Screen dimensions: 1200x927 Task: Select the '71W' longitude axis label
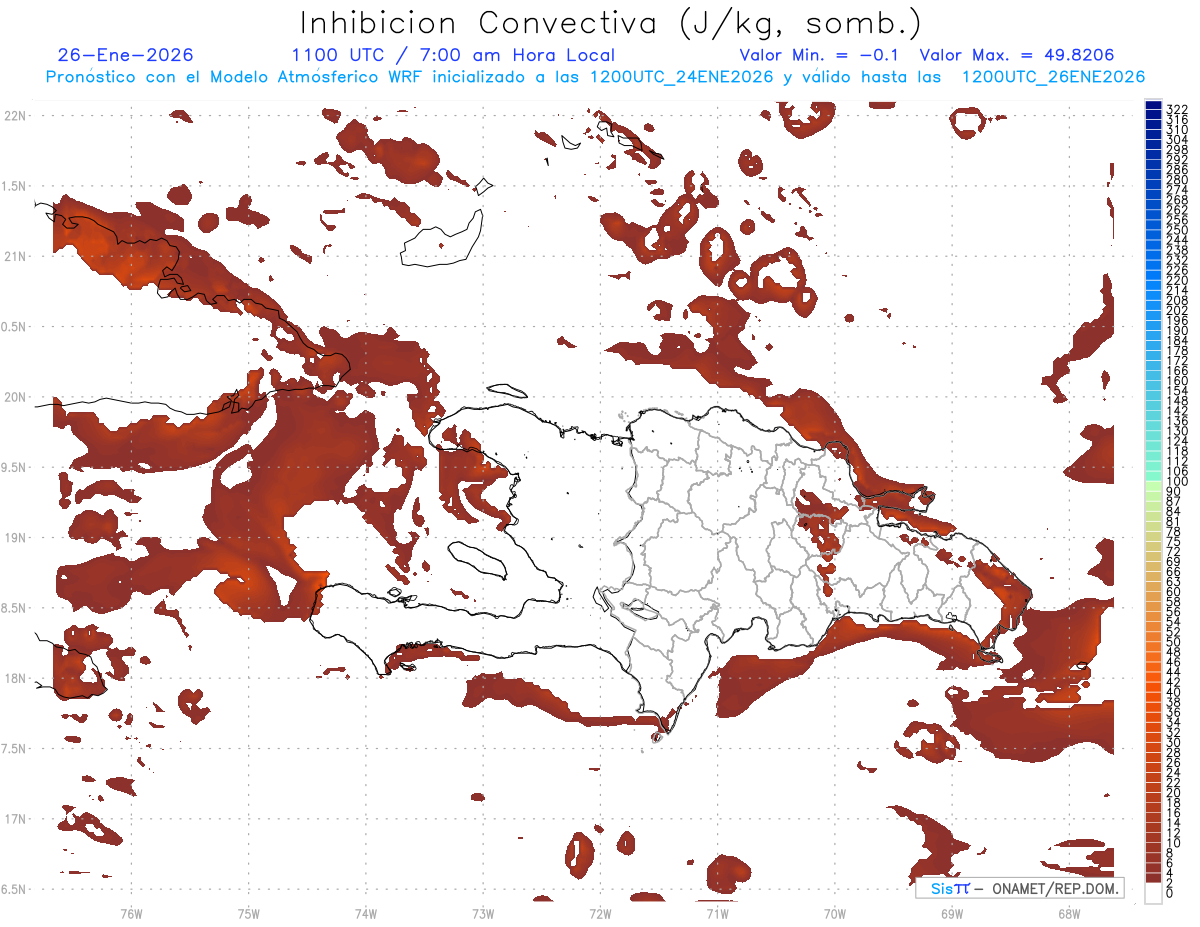click(717, 913)
